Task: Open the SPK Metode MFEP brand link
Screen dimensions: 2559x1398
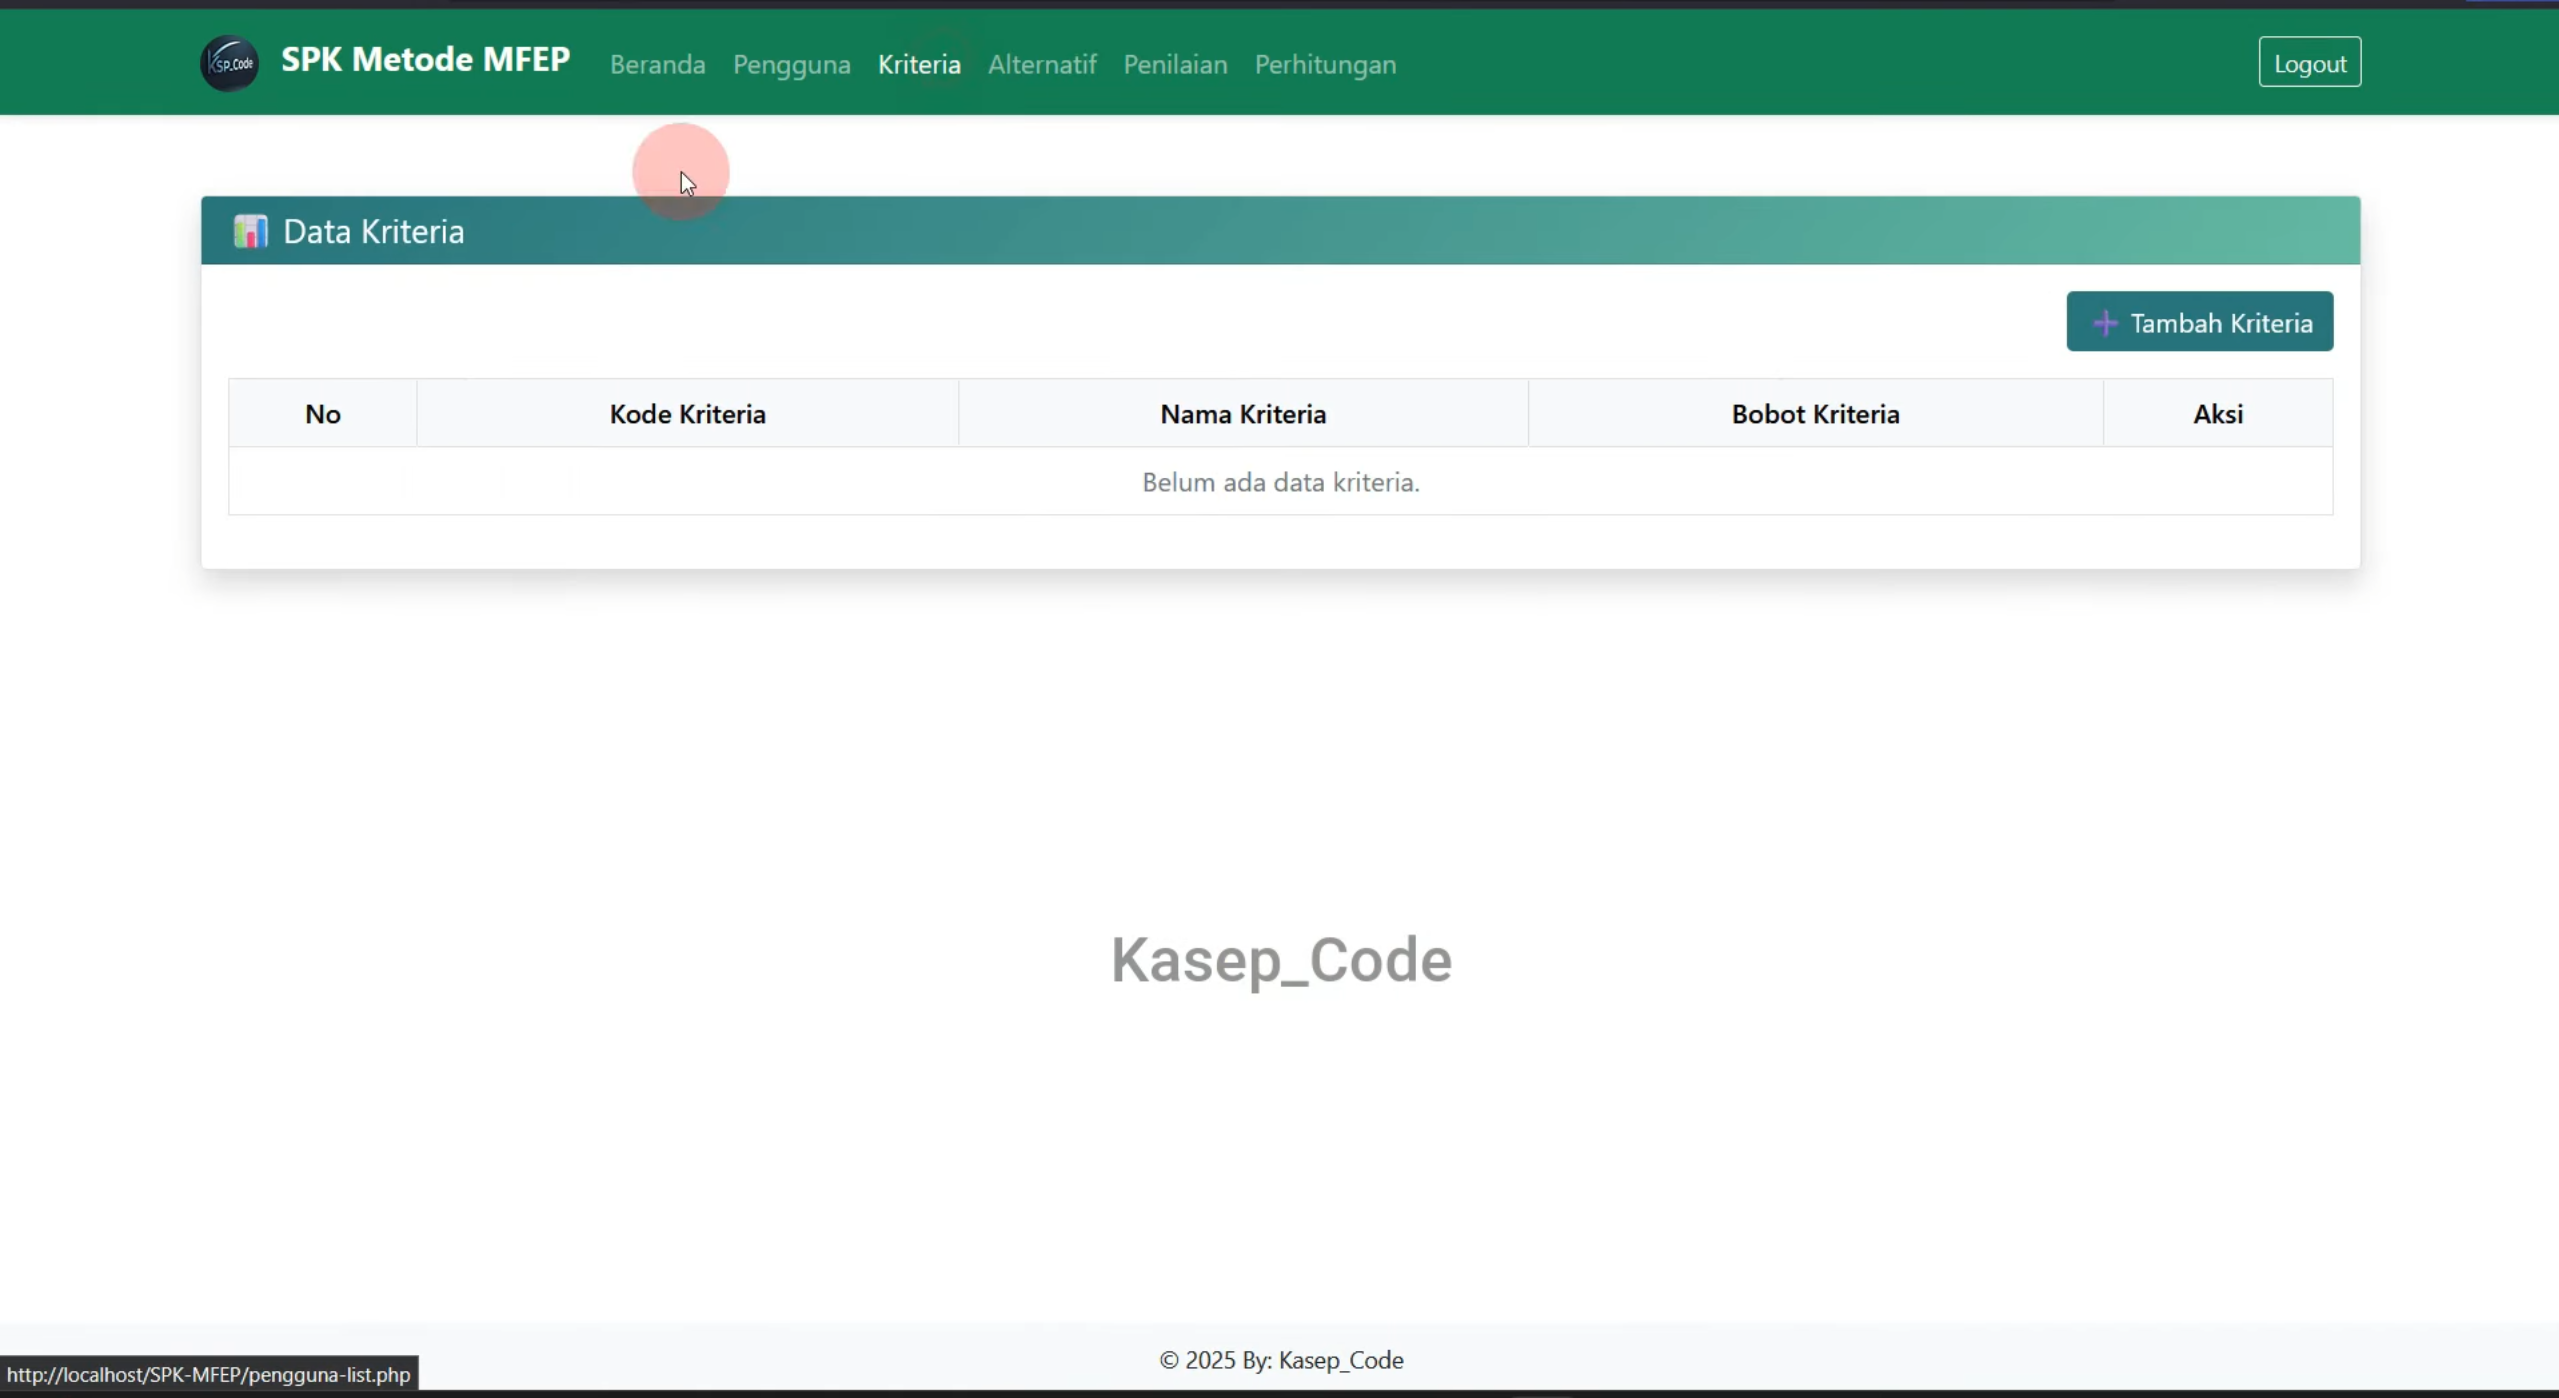Action: tap(425, 60)
